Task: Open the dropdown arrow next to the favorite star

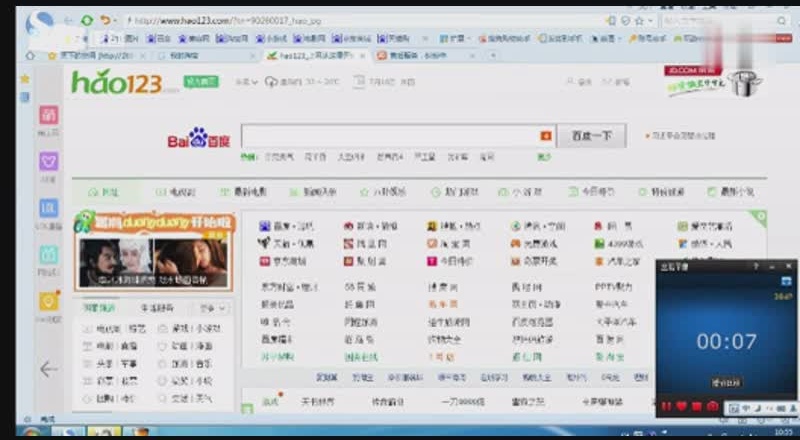Action: point(650,21)
